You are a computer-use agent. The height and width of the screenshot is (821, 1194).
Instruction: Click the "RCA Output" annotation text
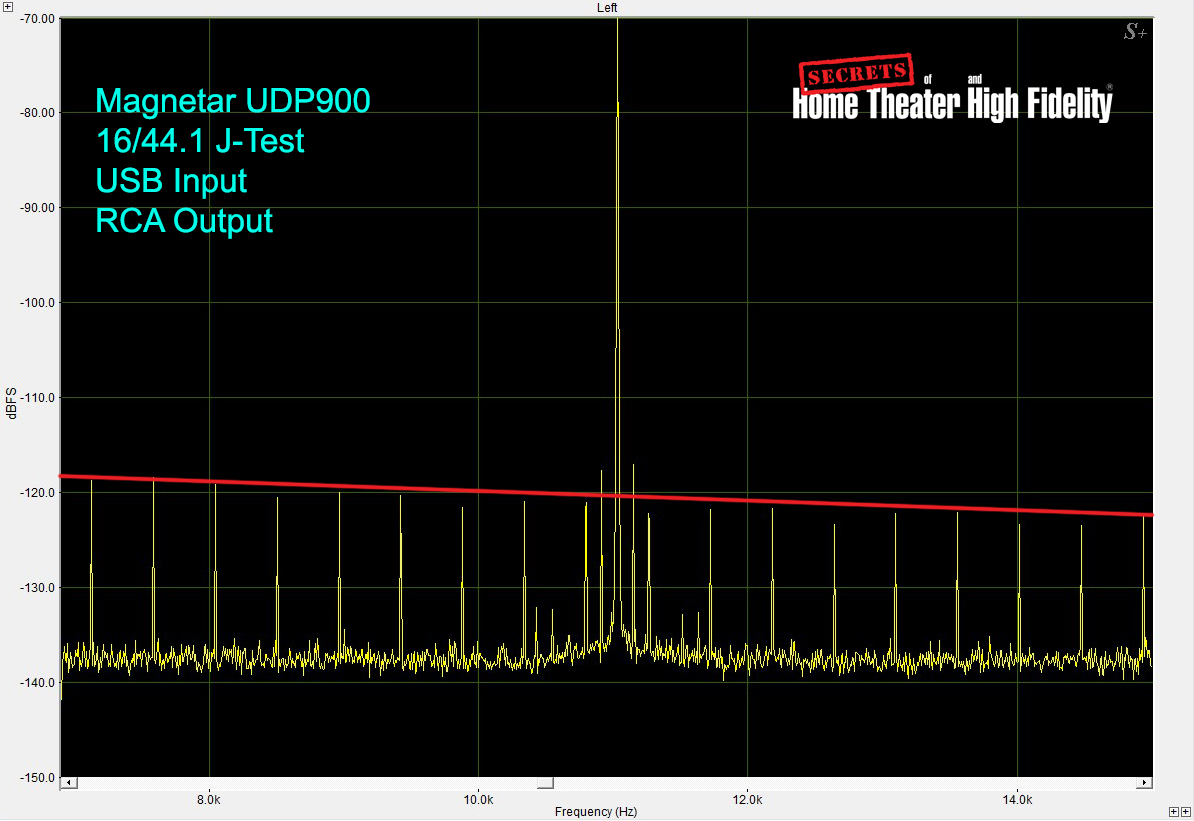coord(184,221)
